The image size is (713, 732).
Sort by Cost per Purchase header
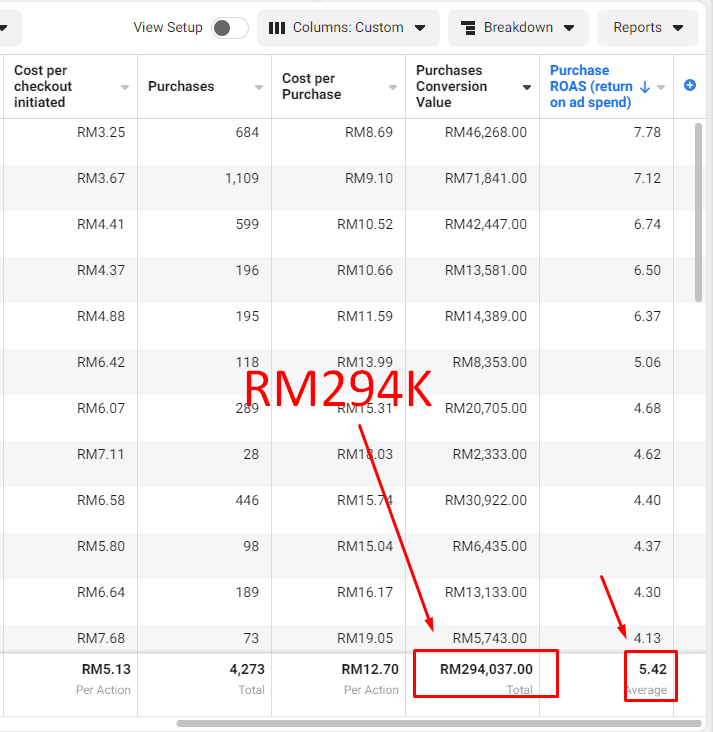(311, 86)
